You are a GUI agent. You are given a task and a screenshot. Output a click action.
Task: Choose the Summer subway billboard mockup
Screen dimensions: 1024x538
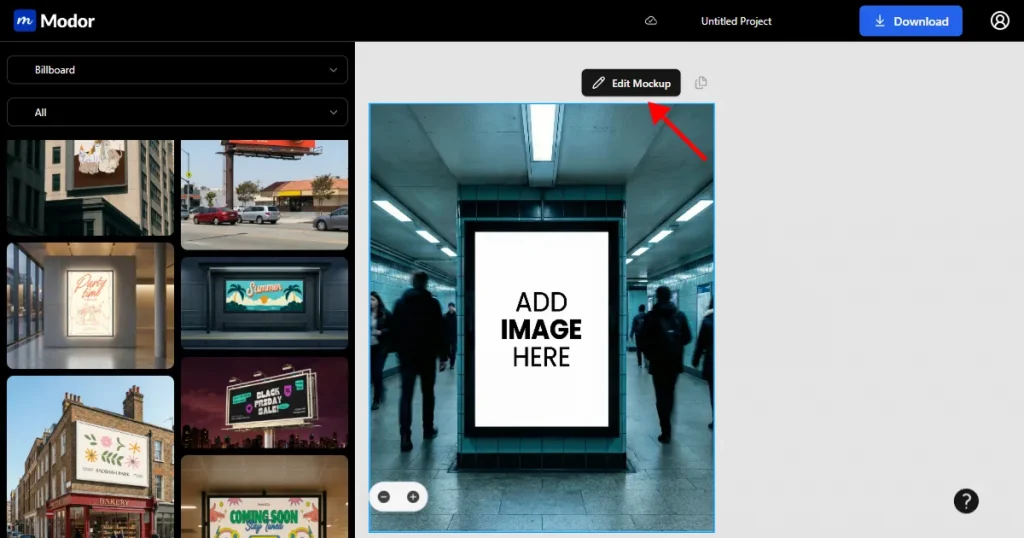click(x=264, y=304)
